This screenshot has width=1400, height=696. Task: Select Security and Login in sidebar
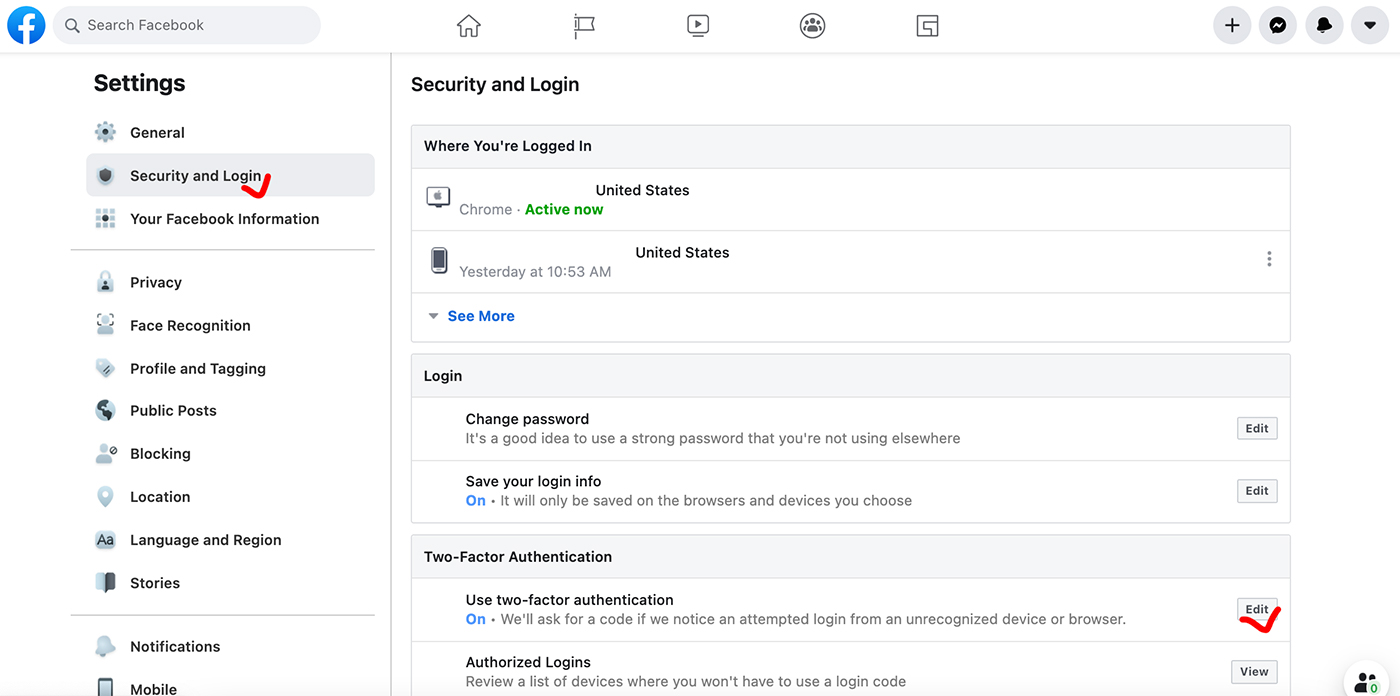(x=195, y=176)
